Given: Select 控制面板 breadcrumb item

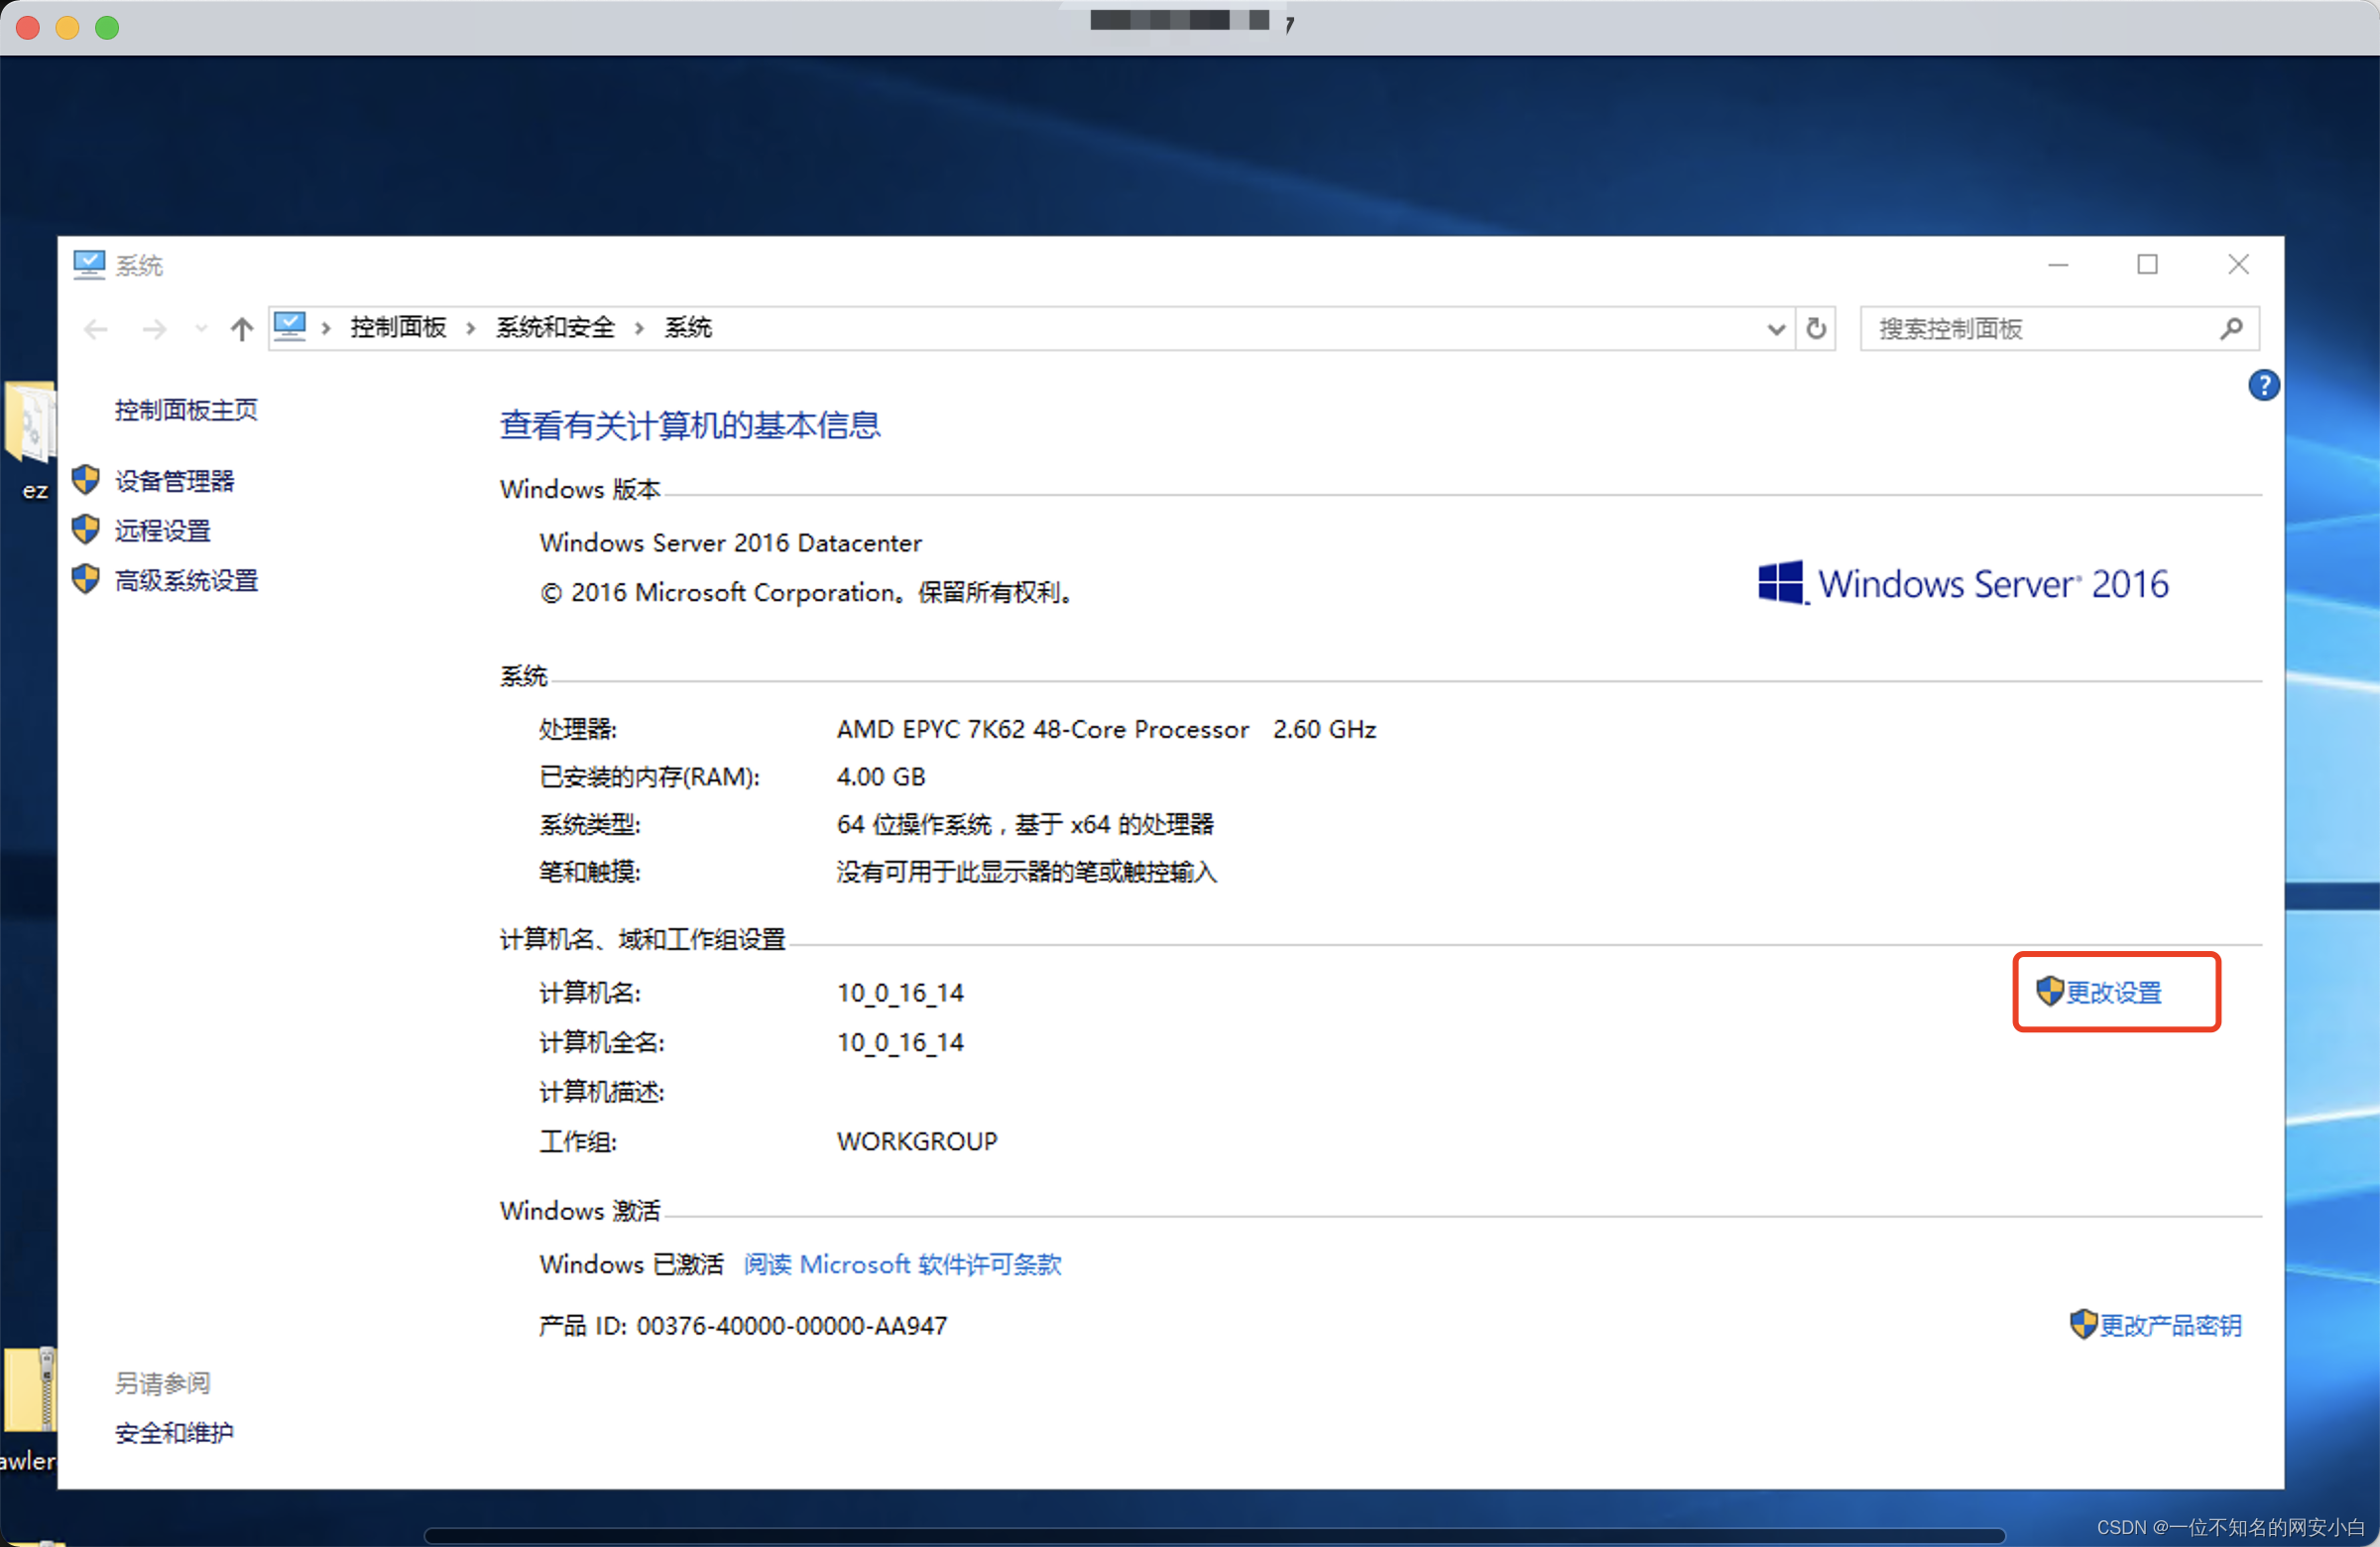Looking at the screenshot, I should [398, 328].
